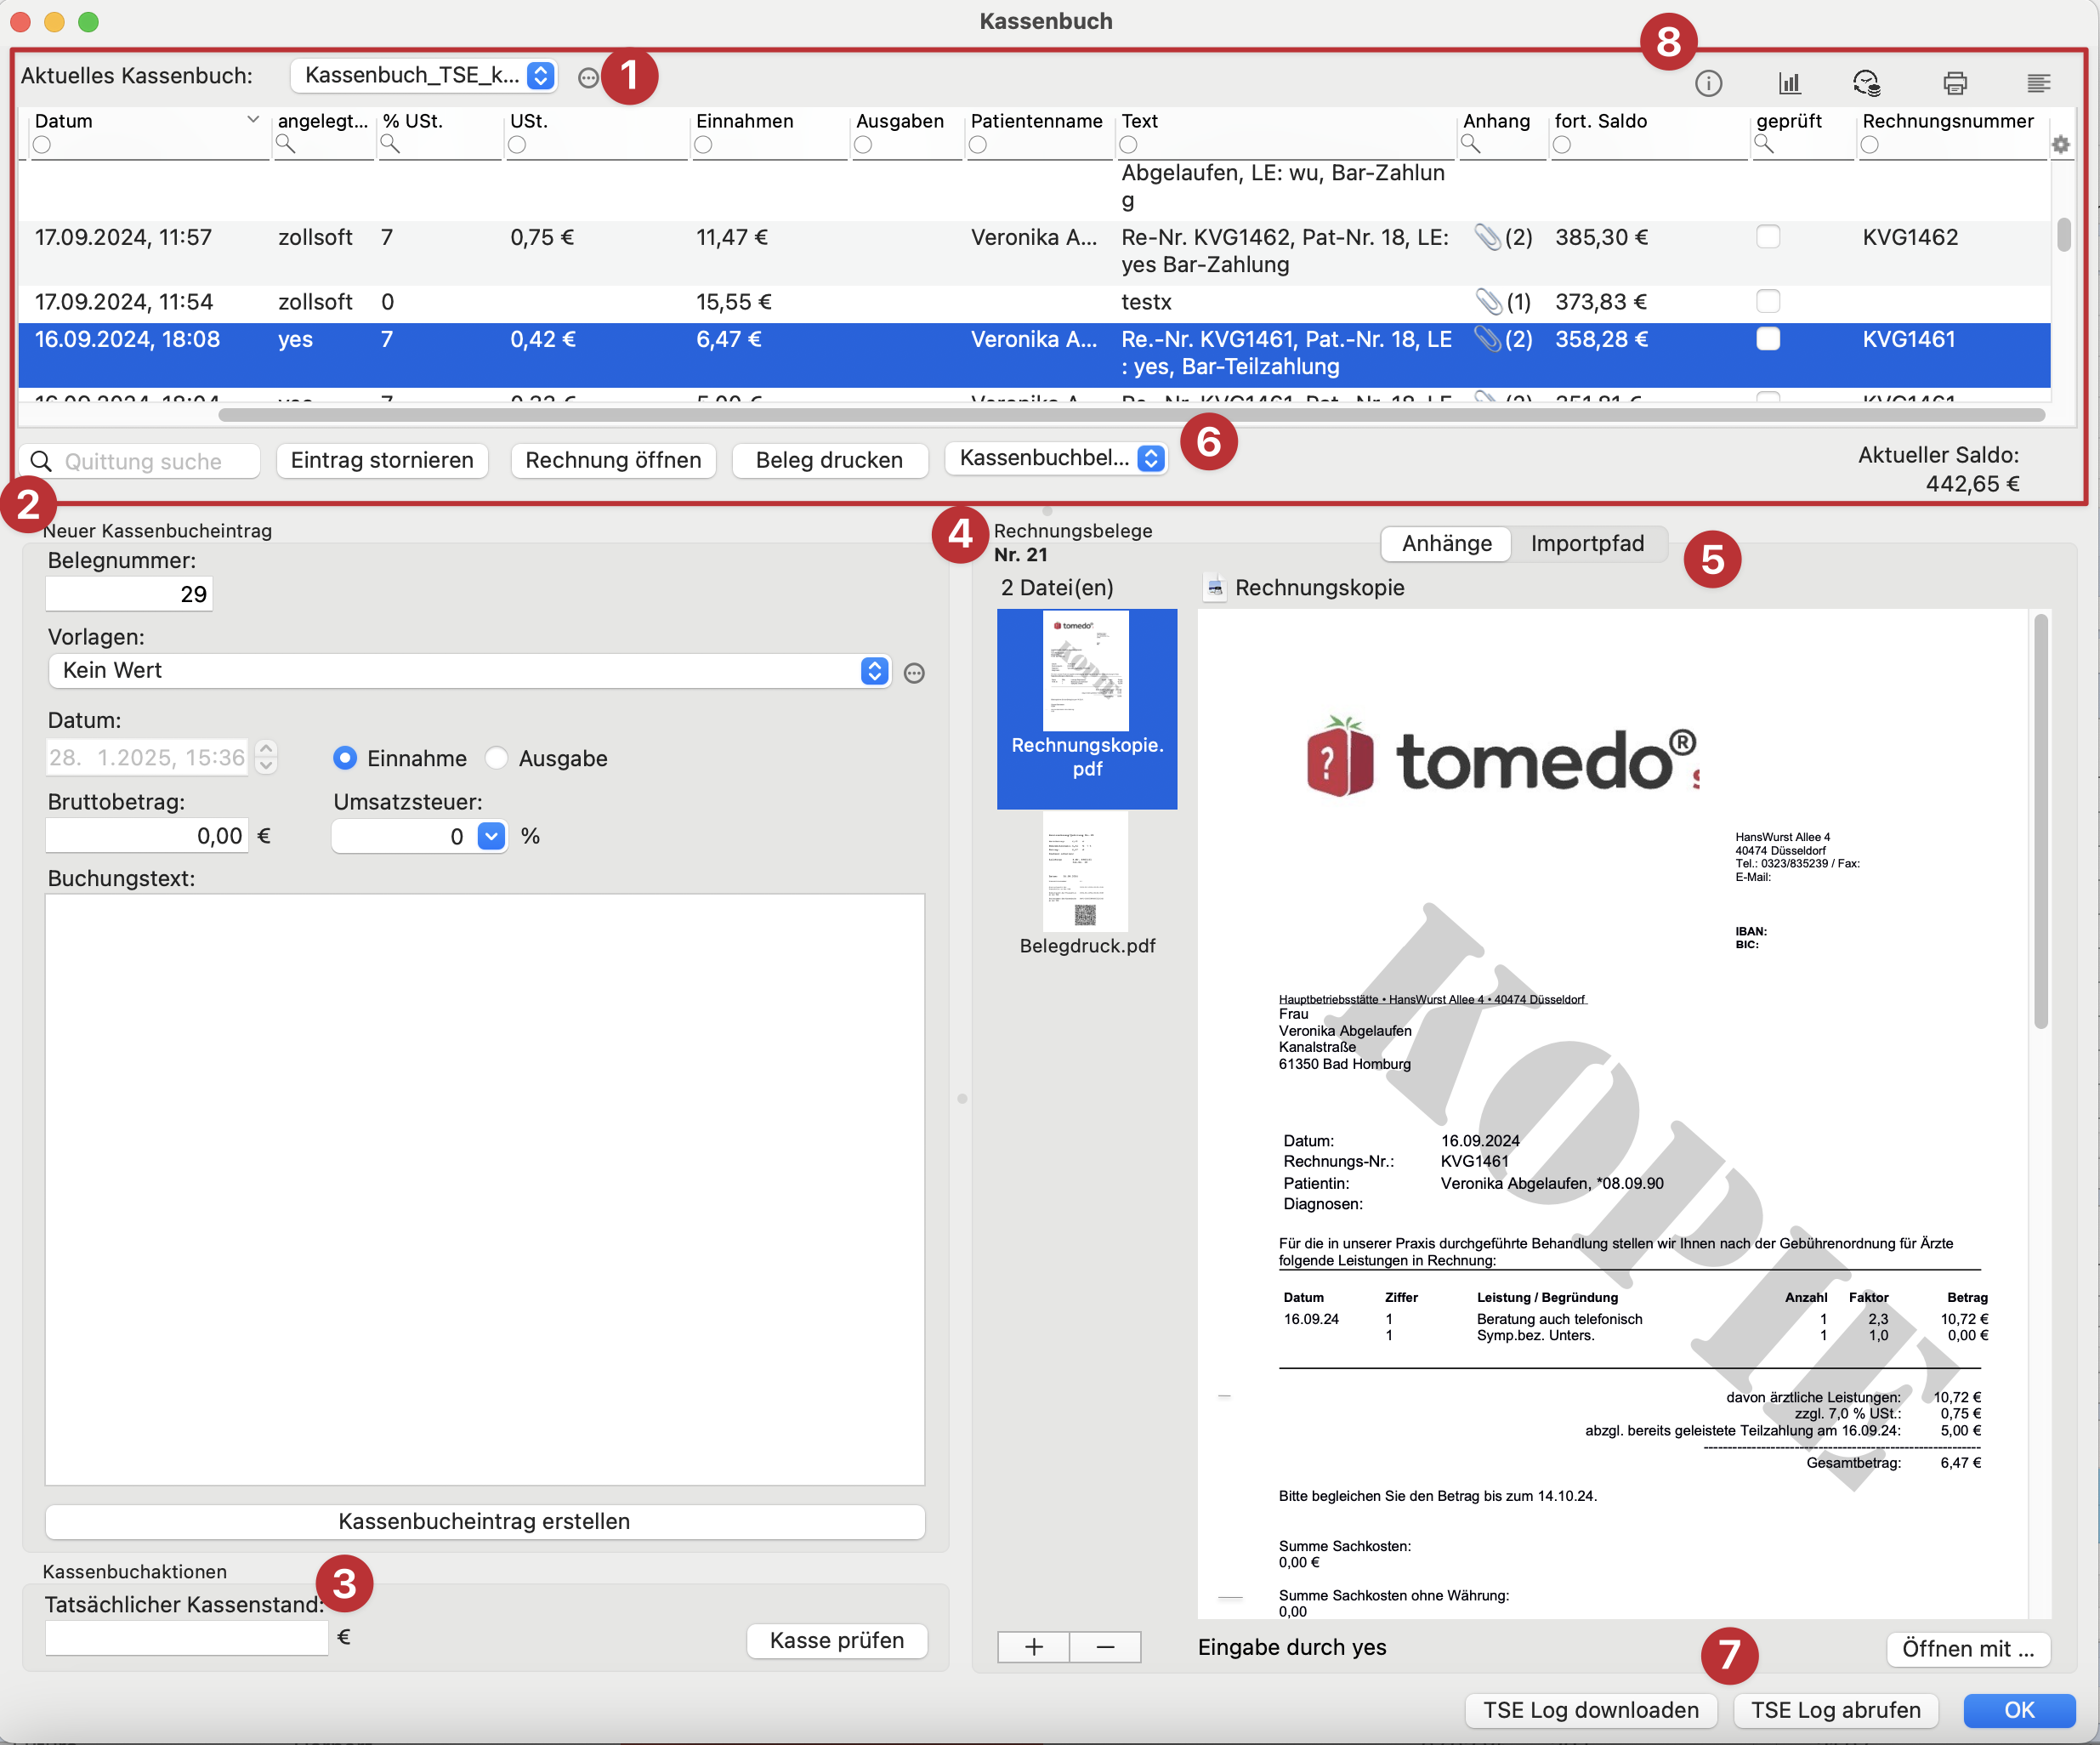The width and height of the screenshot is (2100, 1745).
Task: Click the Rechnungskopie PDF document icon
Action: pos(1215,588)
